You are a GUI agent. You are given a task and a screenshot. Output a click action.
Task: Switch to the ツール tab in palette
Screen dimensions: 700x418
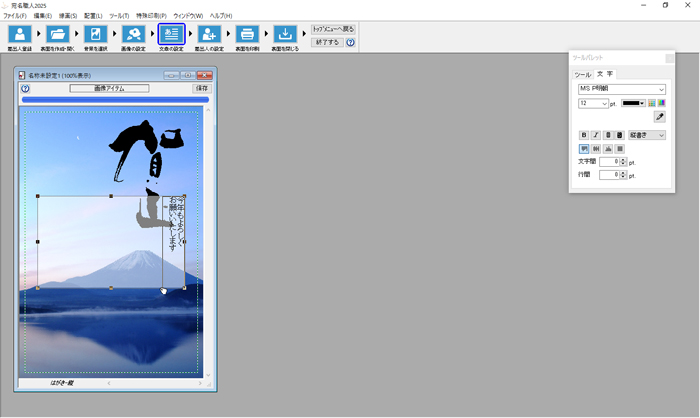(582, 74)
